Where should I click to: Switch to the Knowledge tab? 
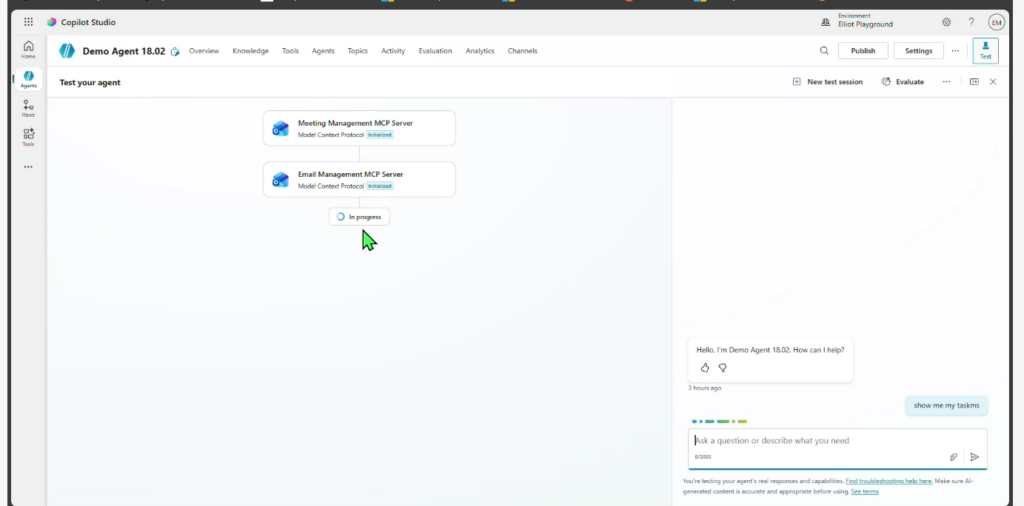pyautogui.click(x=250, y=51)
